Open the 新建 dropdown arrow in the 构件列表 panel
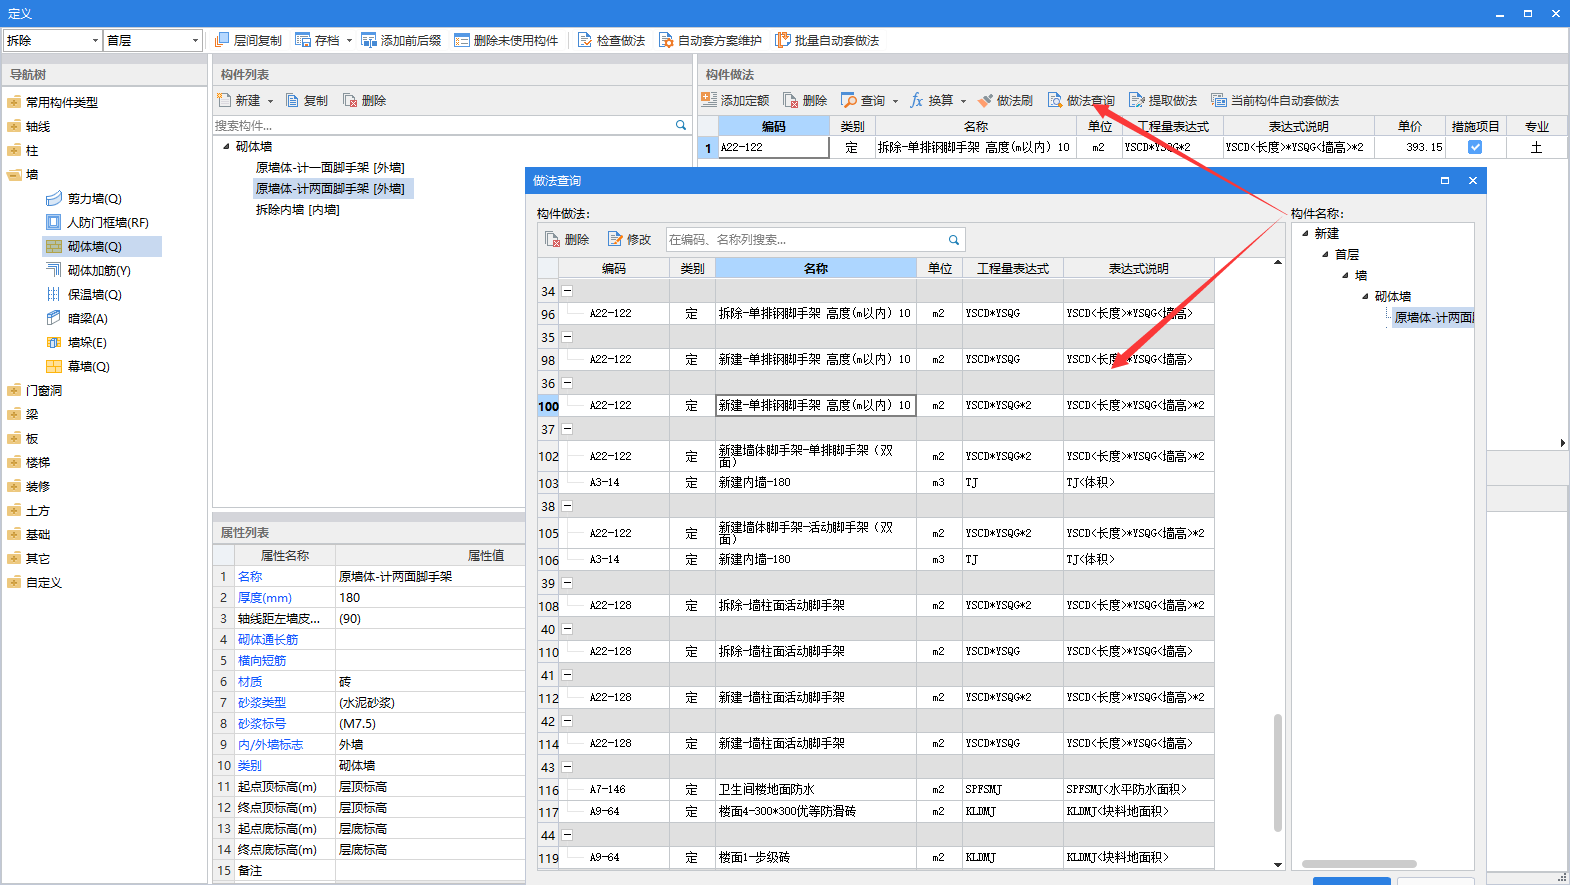 pos(270,101)
